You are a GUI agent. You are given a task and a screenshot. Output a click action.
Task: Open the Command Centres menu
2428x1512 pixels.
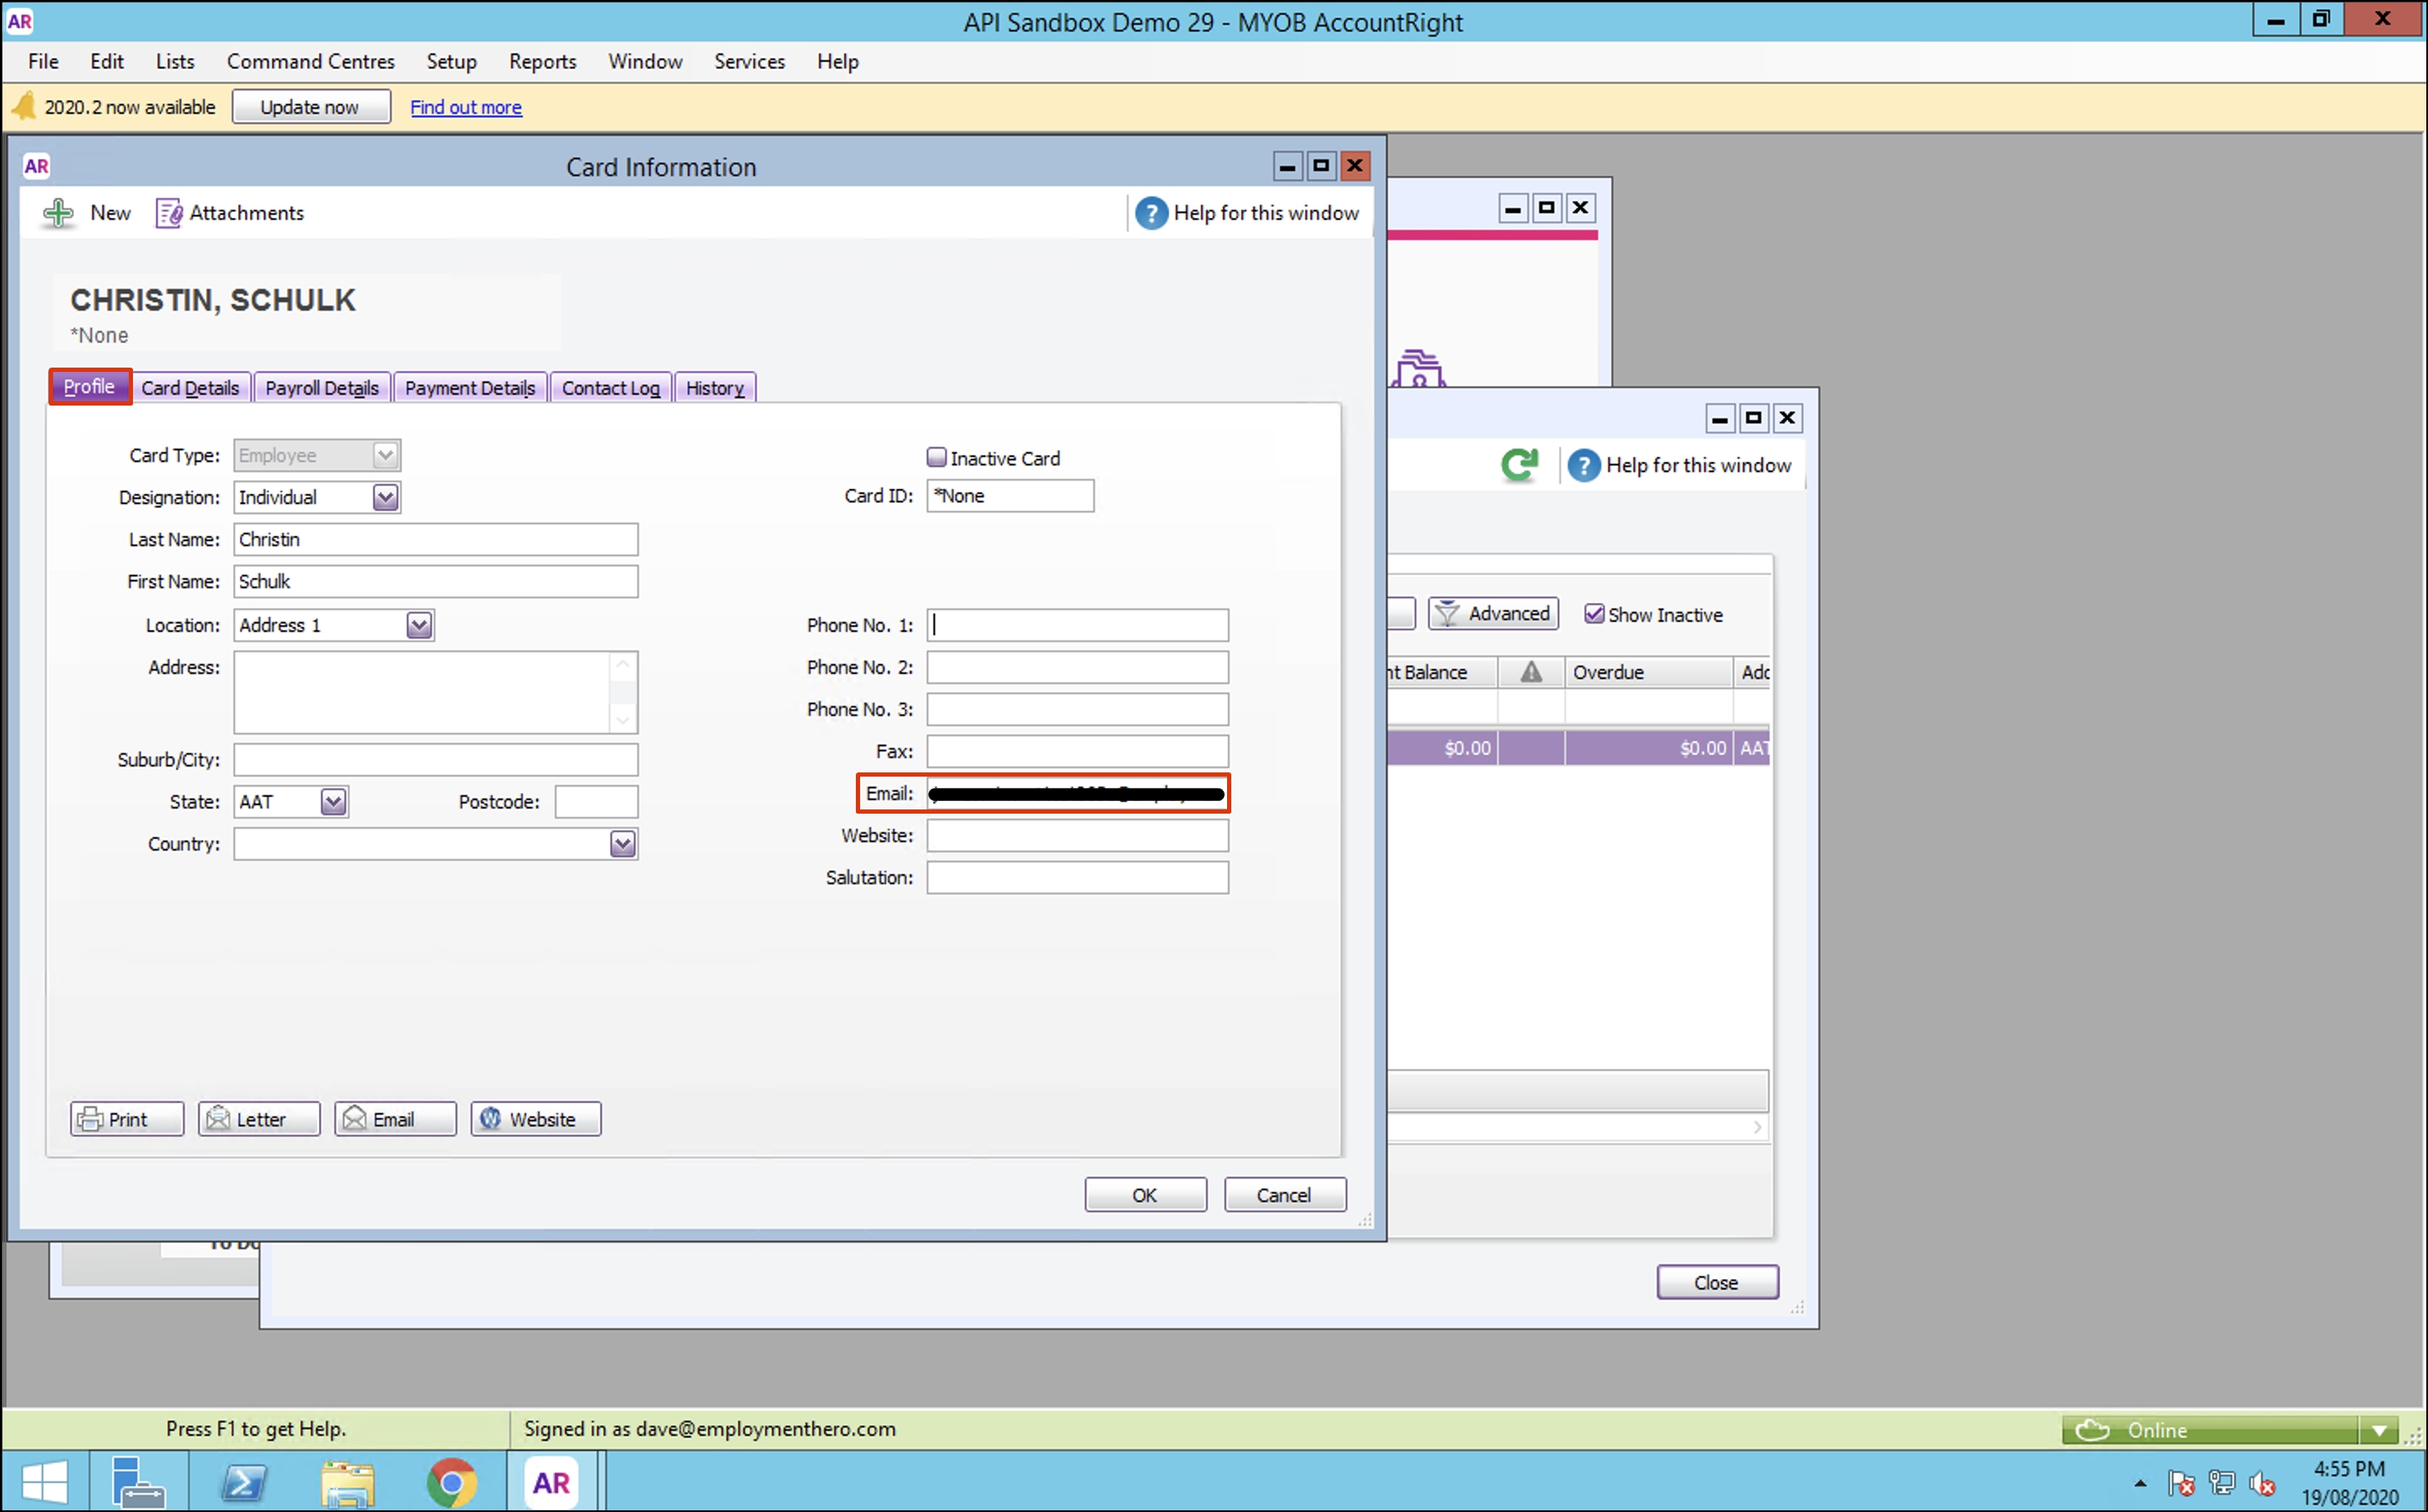pos(310,62)
